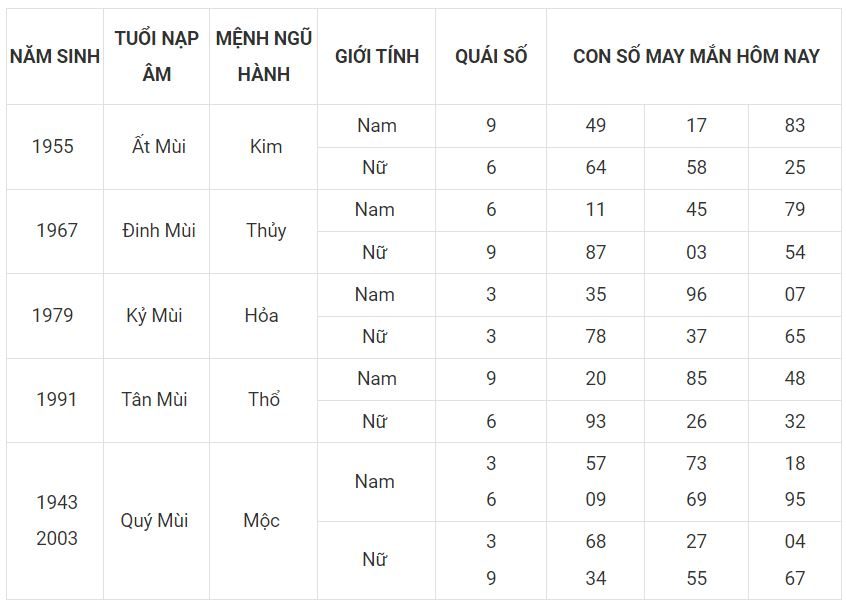This screenshot has height=605, width=846.
Task: Select the 1955 birth year cell
Action: coord(53,146)
